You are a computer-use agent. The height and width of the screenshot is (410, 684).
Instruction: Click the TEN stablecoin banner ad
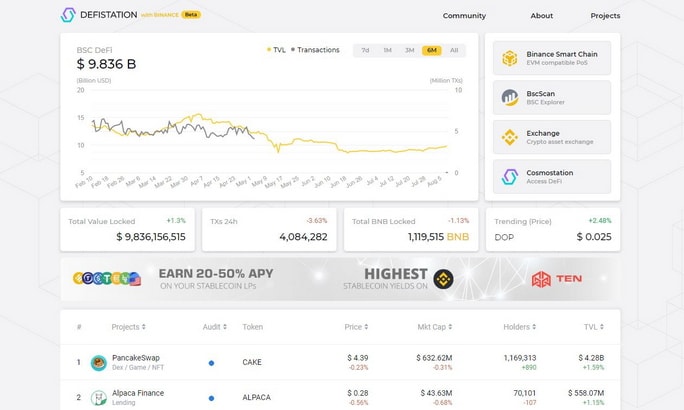pyautogui.click(x=340, y=279)
